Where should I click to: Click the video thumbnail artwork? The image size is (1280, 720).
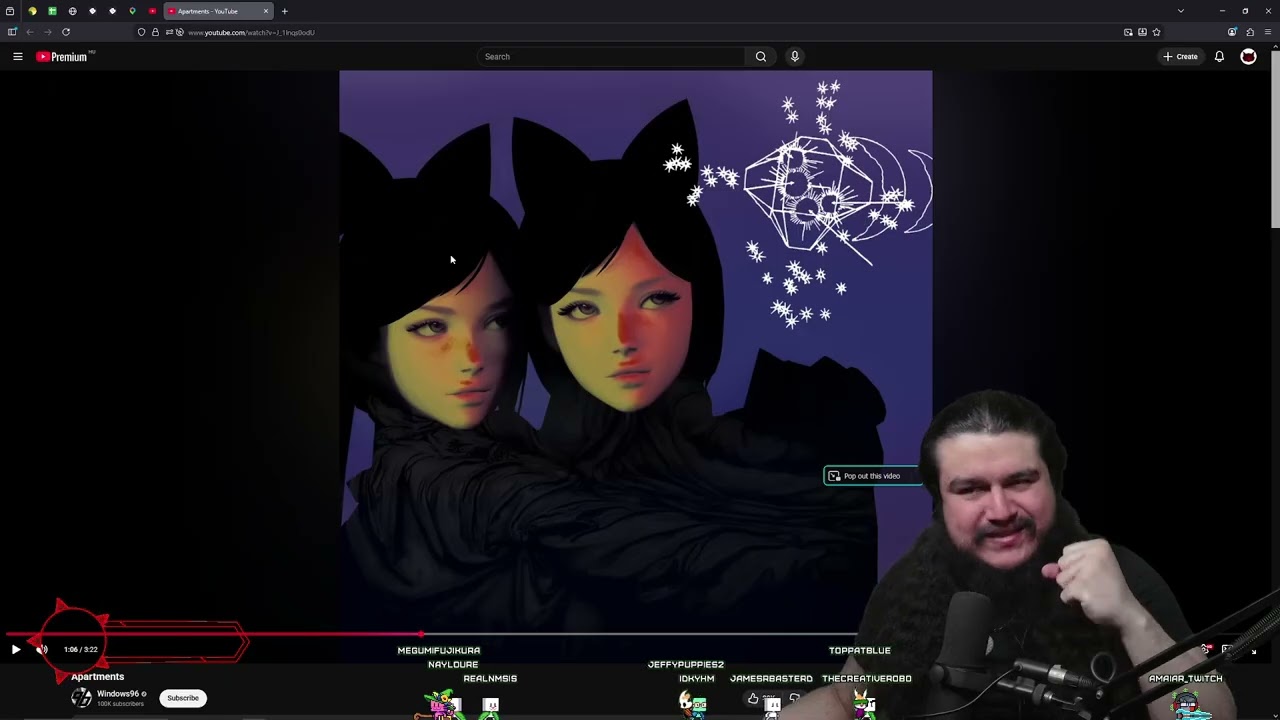(x=635, y=350)
